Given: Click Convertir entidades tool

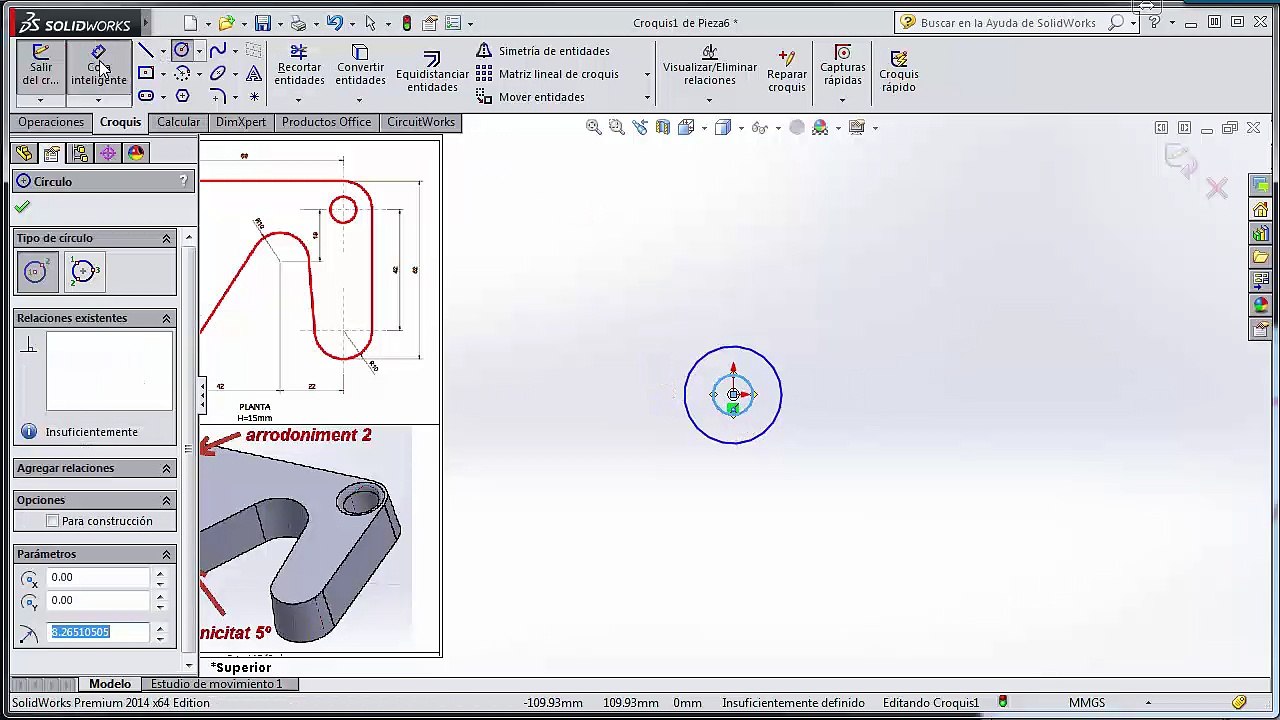Looking at the screenshot, I should (x=360, y=66).
